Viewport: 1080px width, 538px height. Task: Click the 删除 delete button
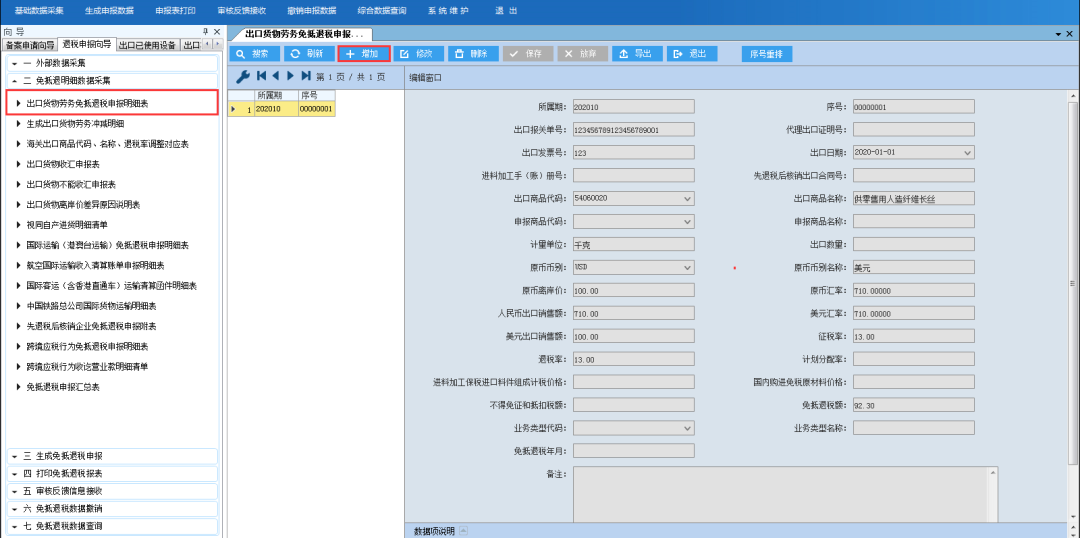[x=473, y=54]
